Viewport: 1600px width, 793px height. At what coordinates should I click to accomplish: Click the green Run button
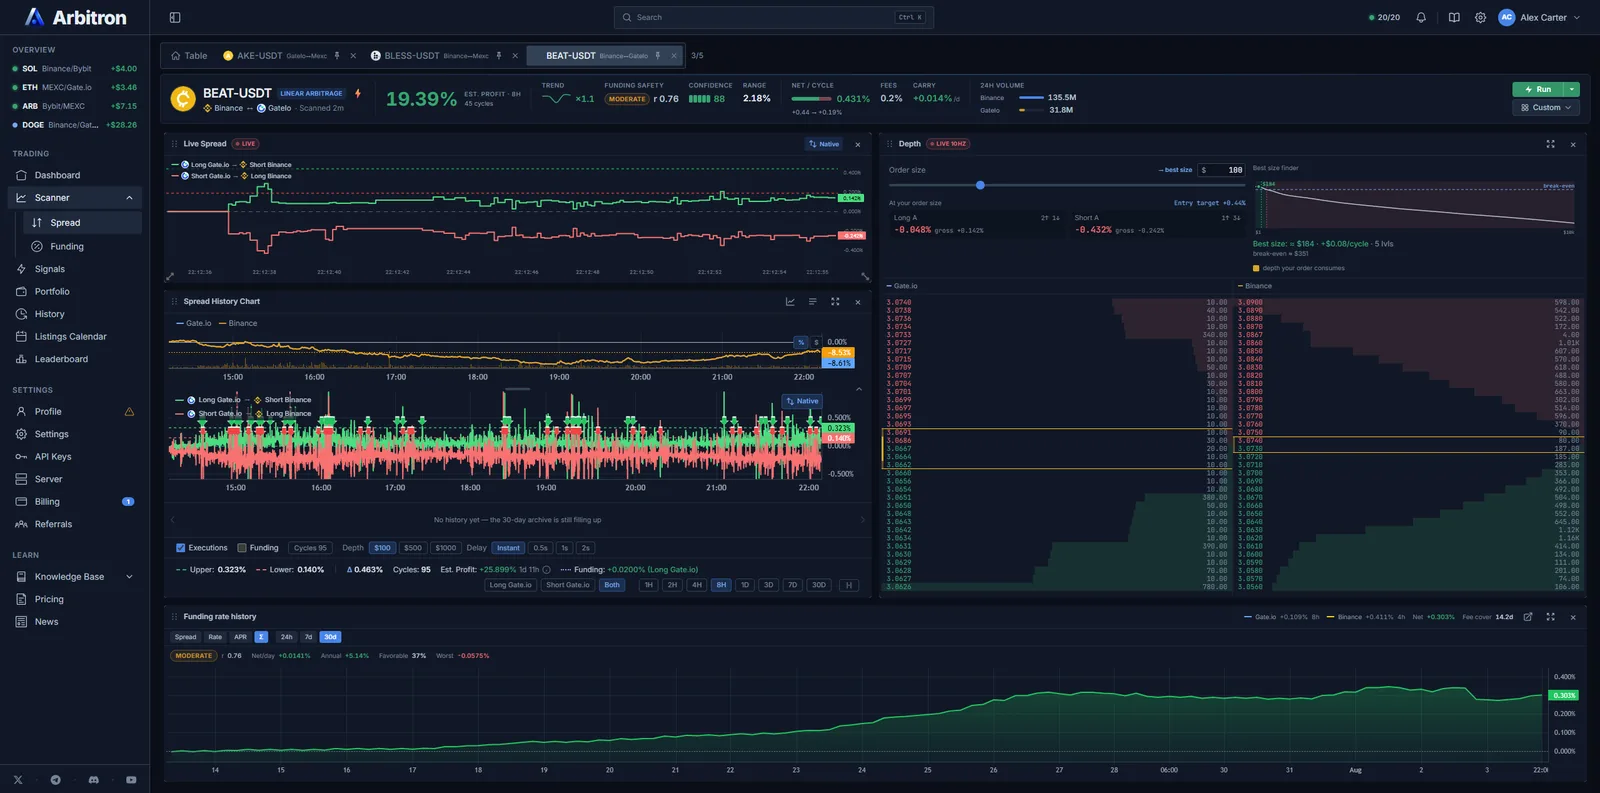click(1538, 89)
